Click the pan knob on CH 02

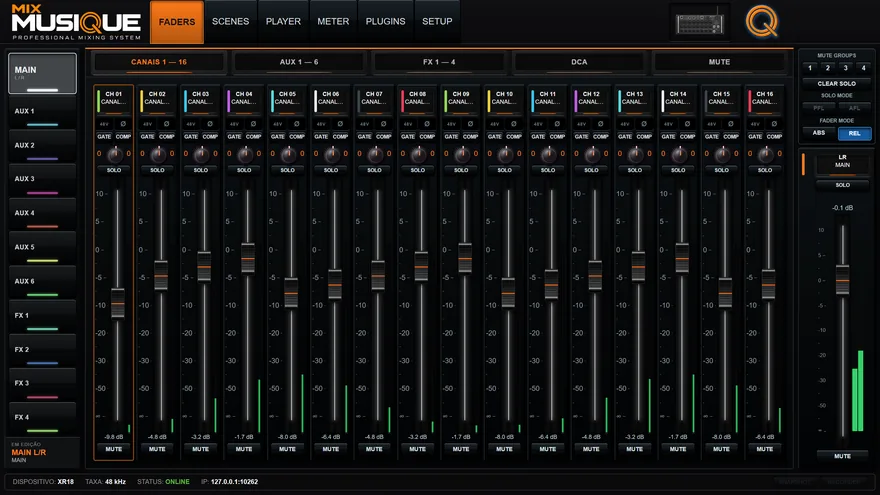pos(158,154)
